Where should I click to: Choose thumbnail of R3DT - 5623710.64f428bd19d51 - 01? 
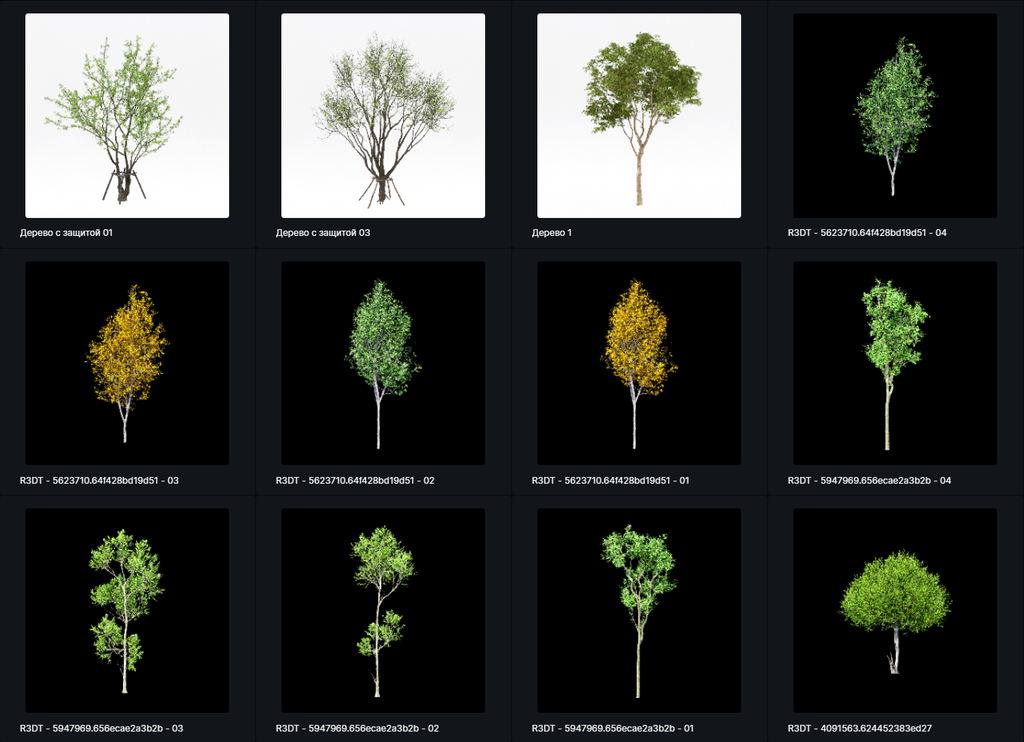(x=639, y=363)
